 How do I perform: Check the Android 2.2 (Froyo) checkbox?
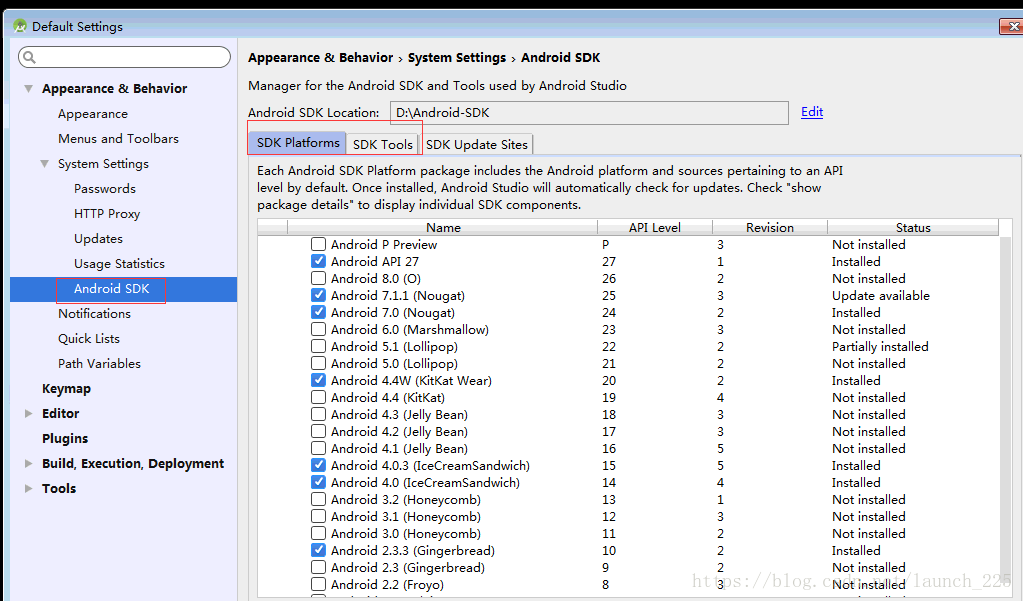318,583
